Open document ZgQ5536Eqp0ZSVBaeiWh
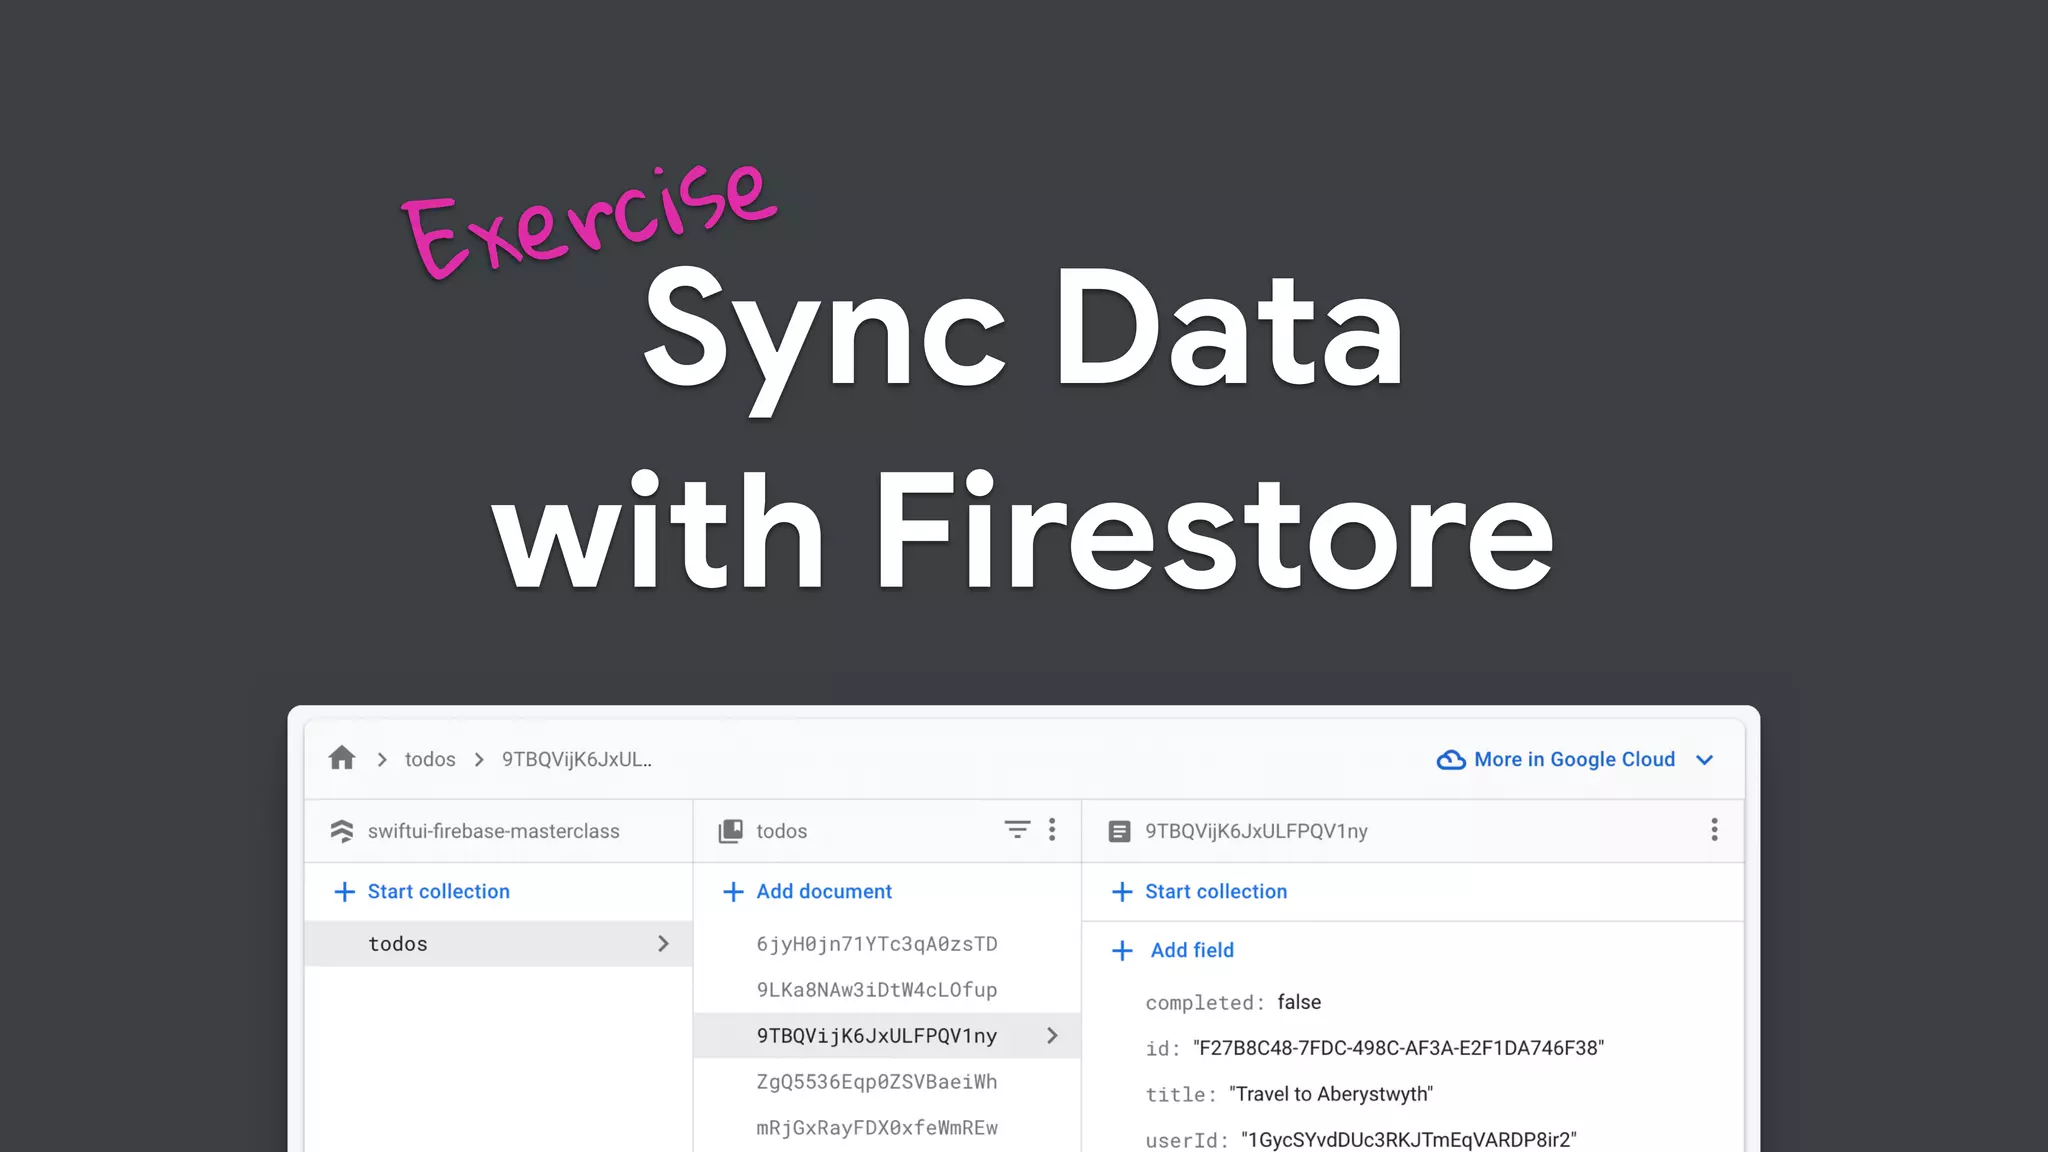 click(877, 1082)
